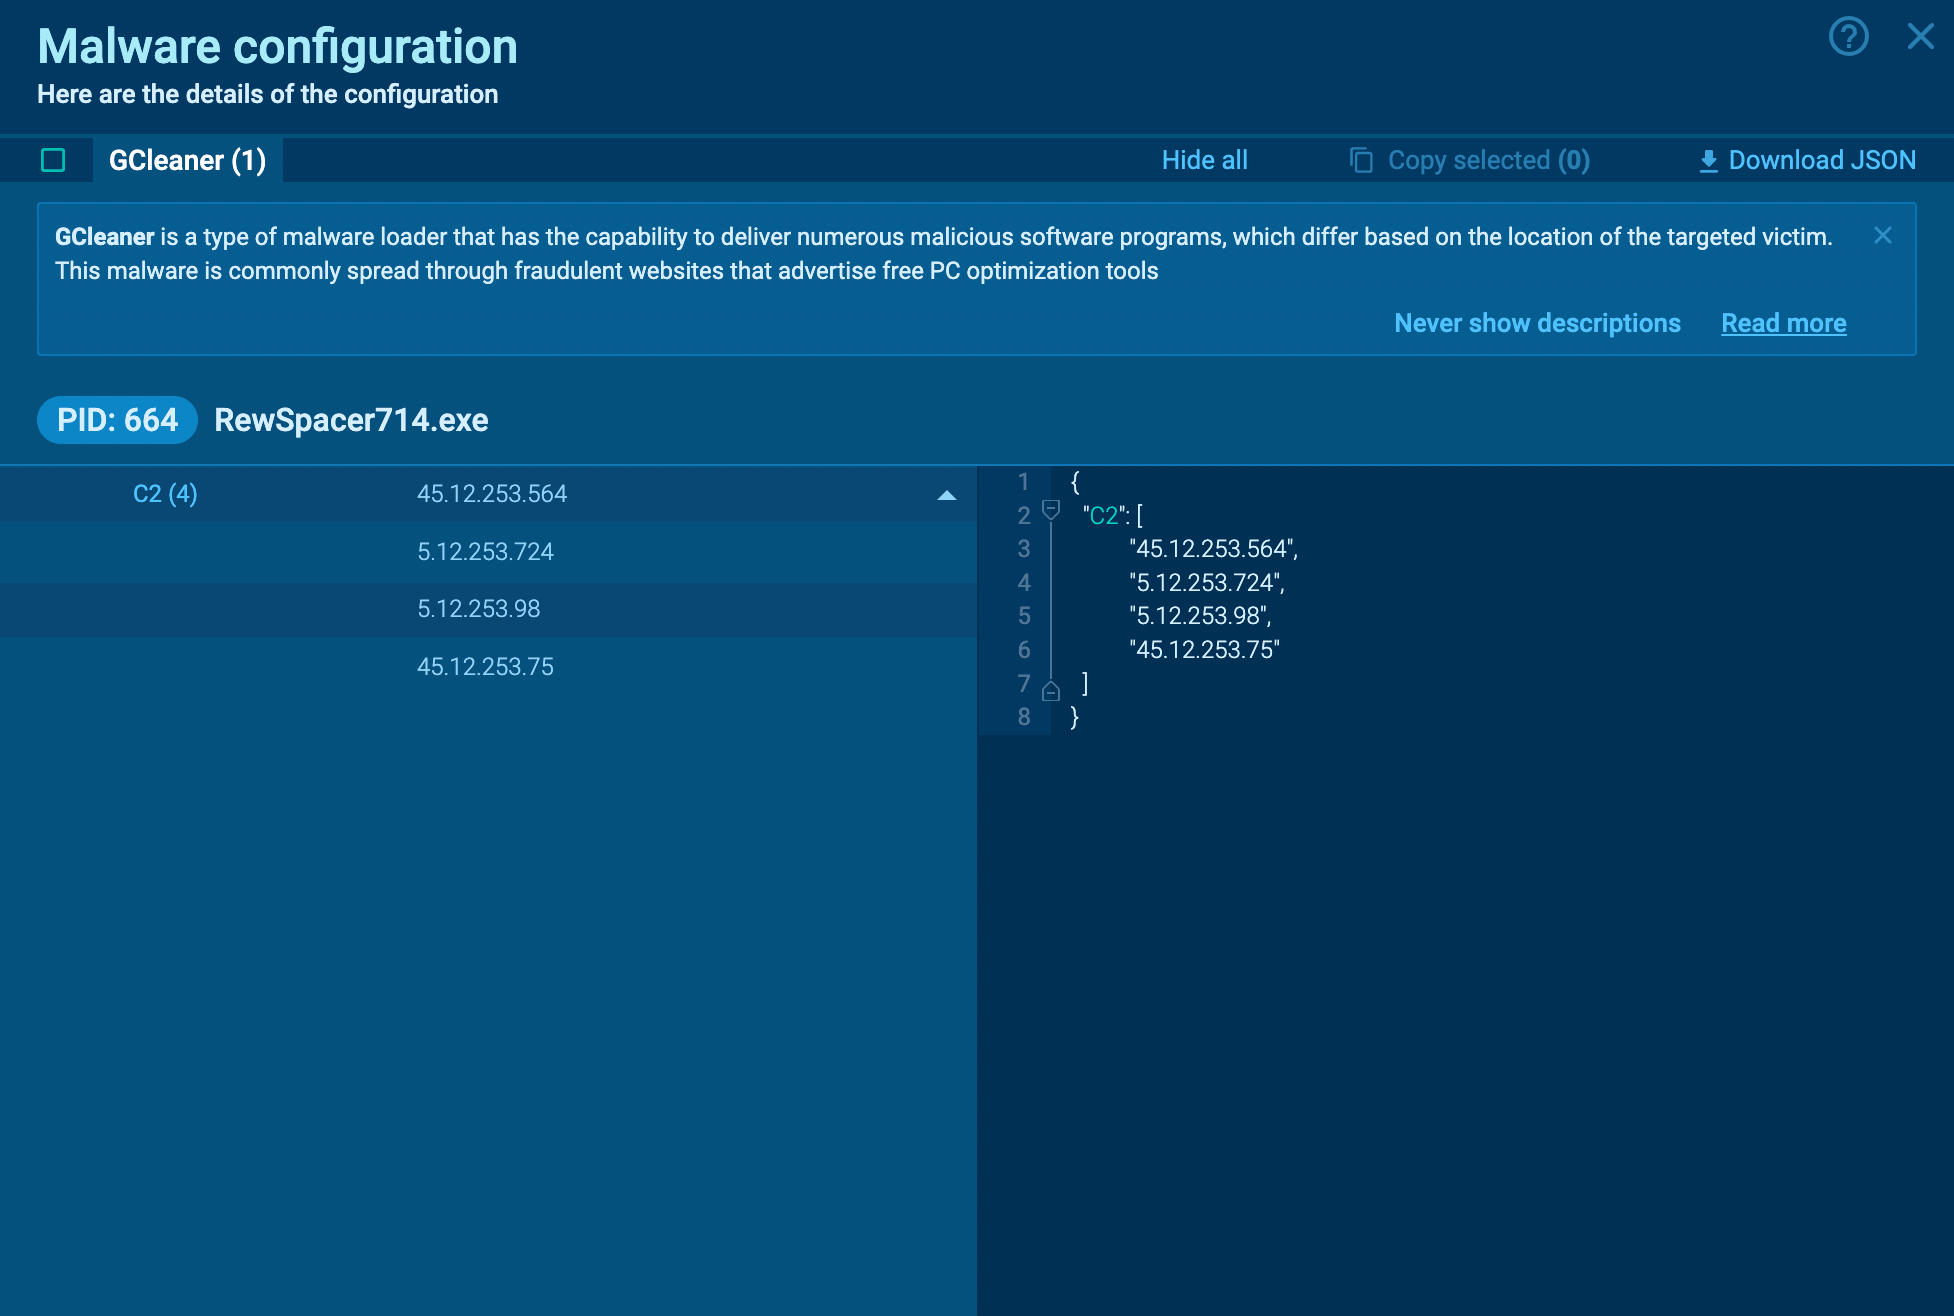Select C2 address 5.12.253.98 row
This screenshot has height=1316, width=1954.
[478, 609]
